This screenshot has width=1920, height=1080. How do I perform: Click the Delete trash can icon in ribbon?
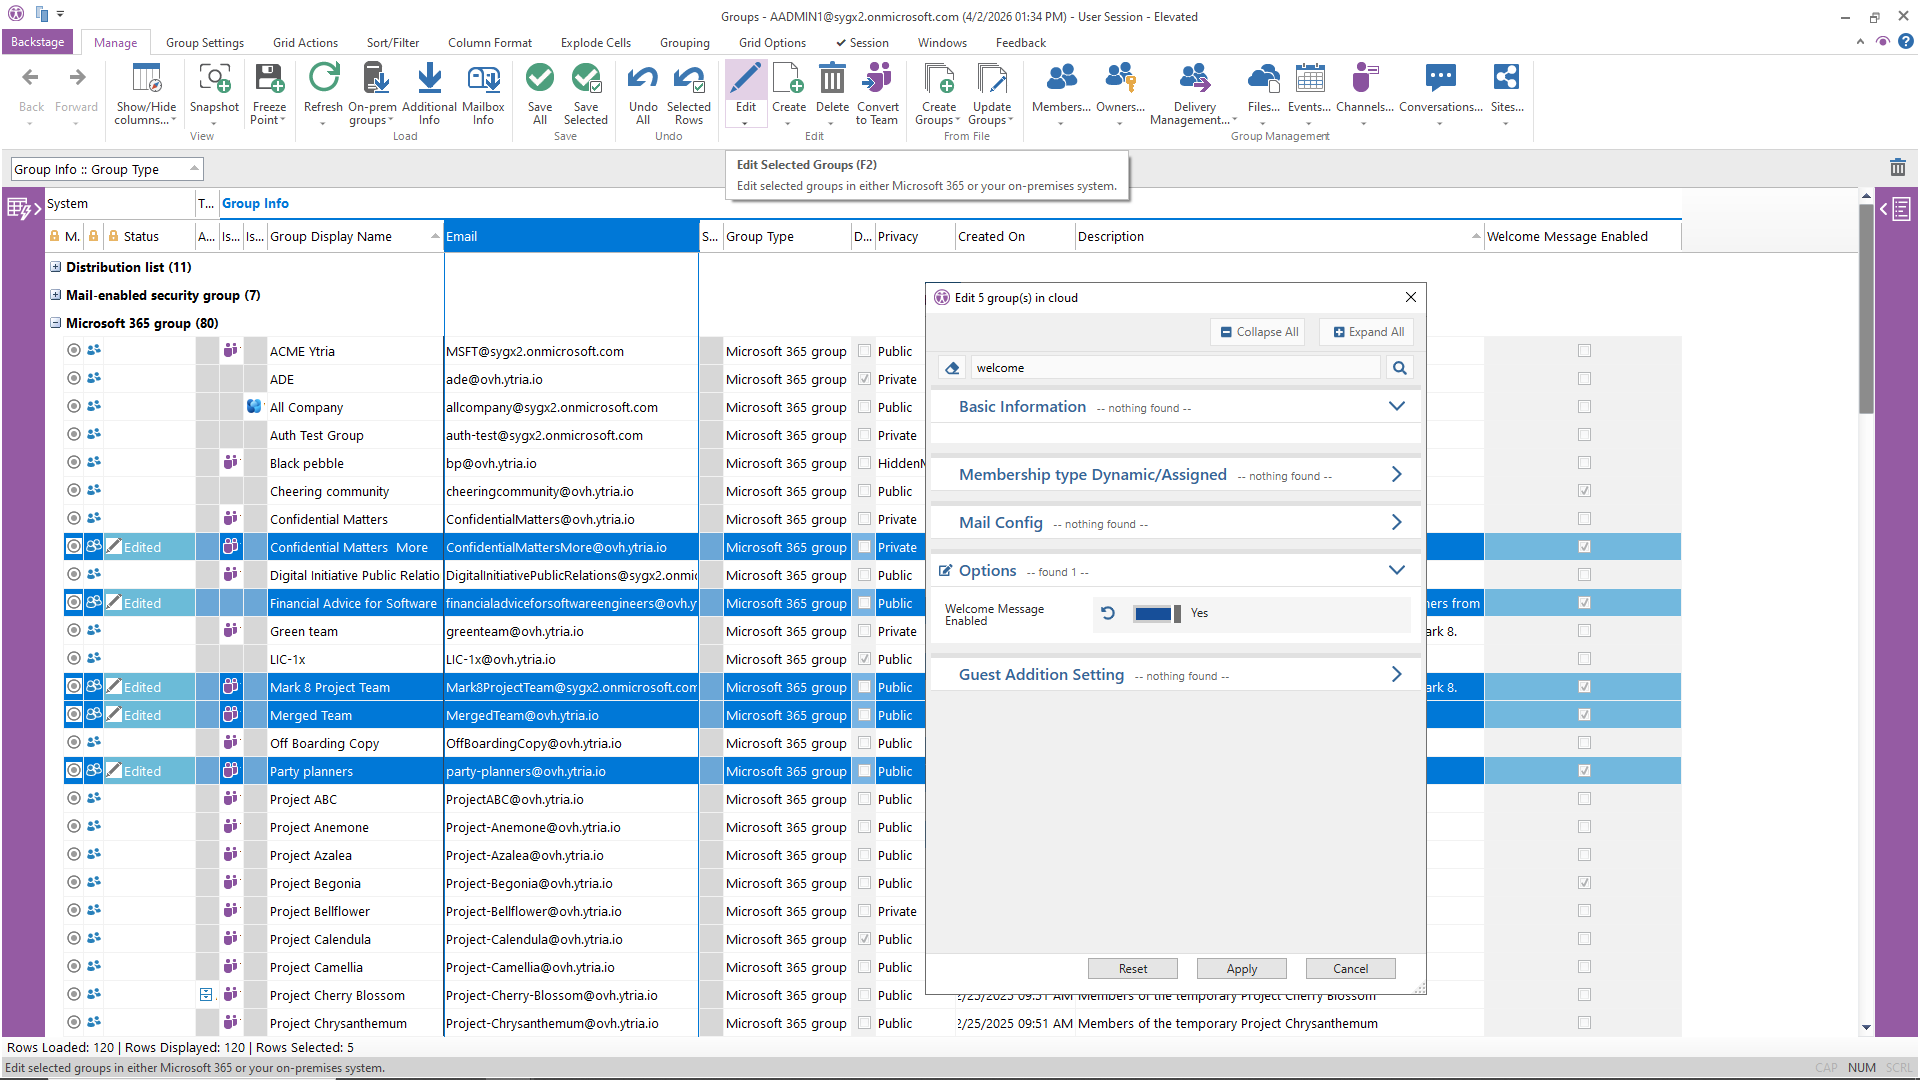(x=831, y=79)
